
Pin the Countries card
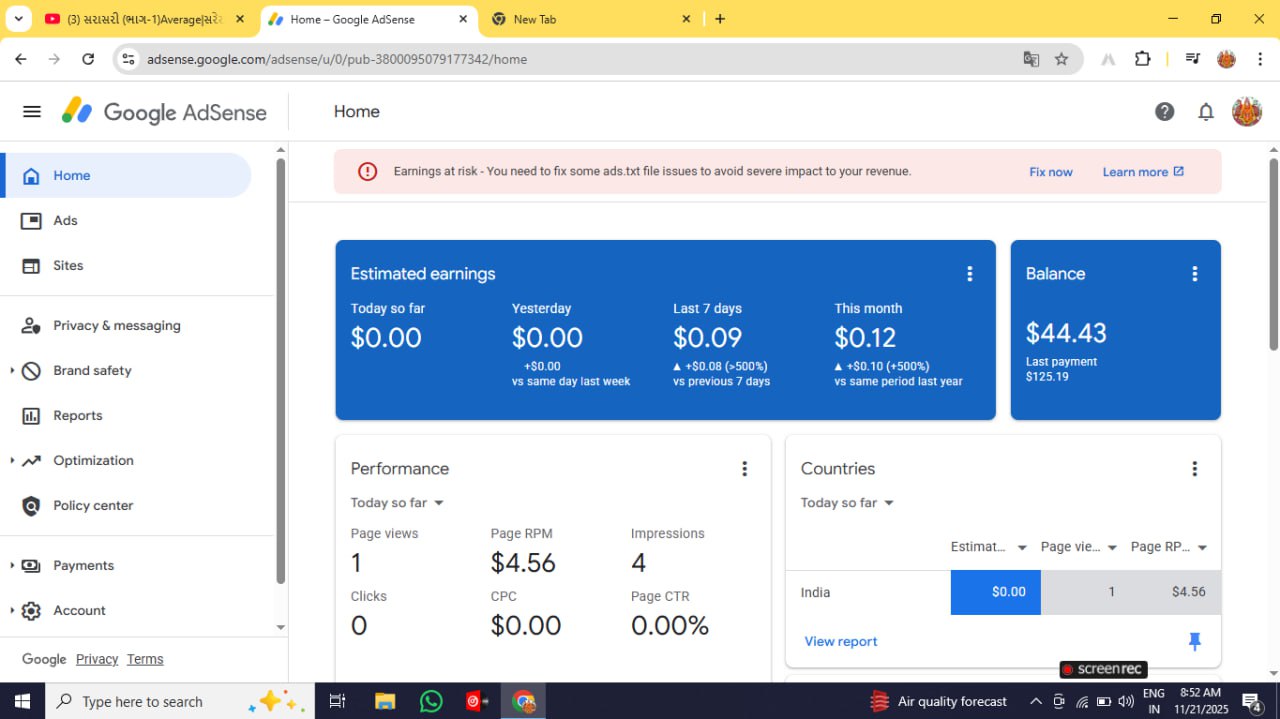click(1194, 641)
